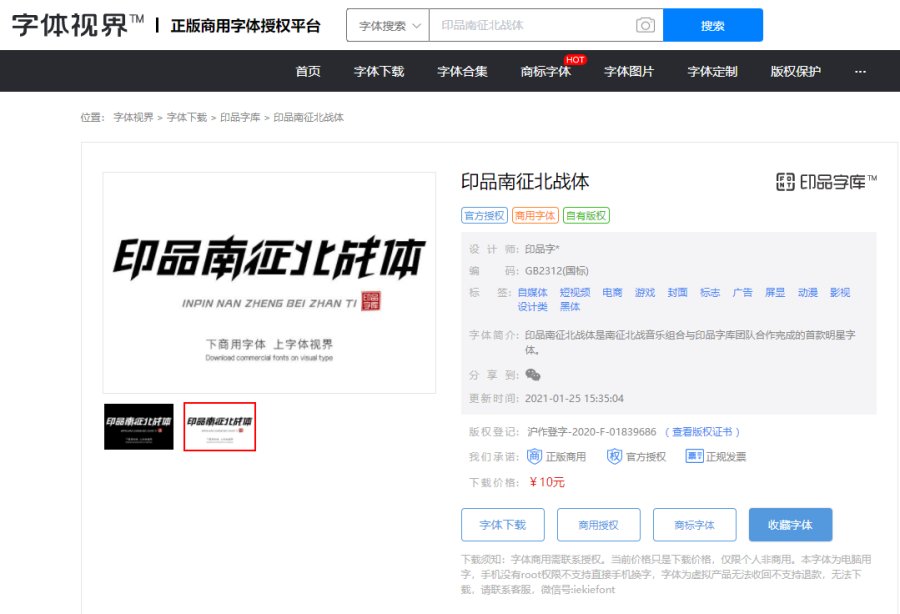Click the 收藏字体 button
Image resolution: width=900 pixels, height=614 pixels.
pos(791,524)
